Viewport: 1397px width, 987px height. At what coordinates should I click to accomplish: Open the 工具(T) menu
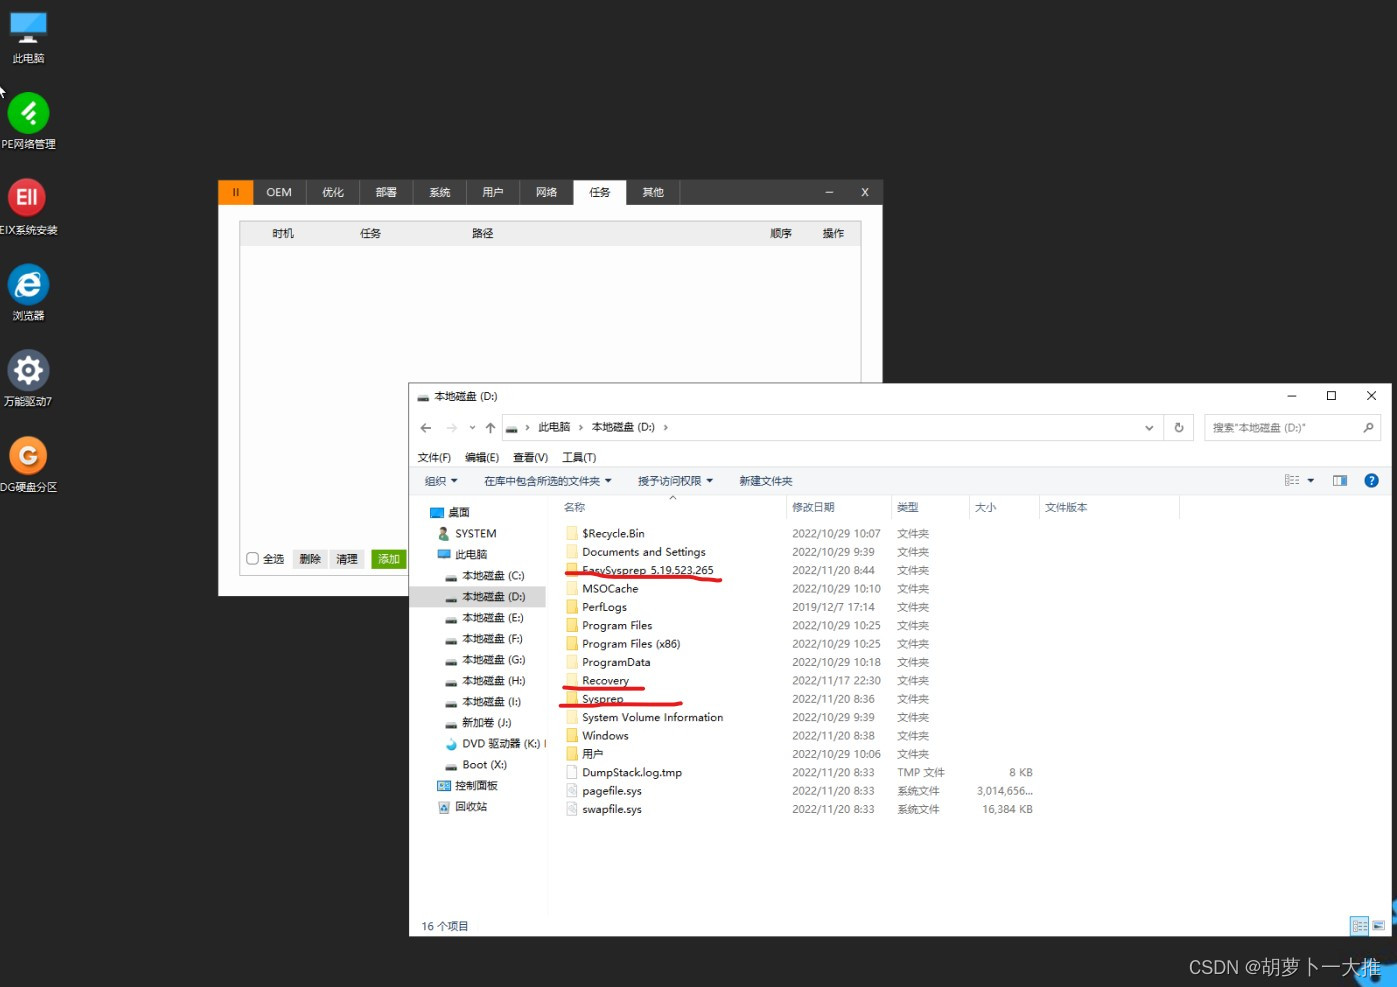[x=579, y=458]
